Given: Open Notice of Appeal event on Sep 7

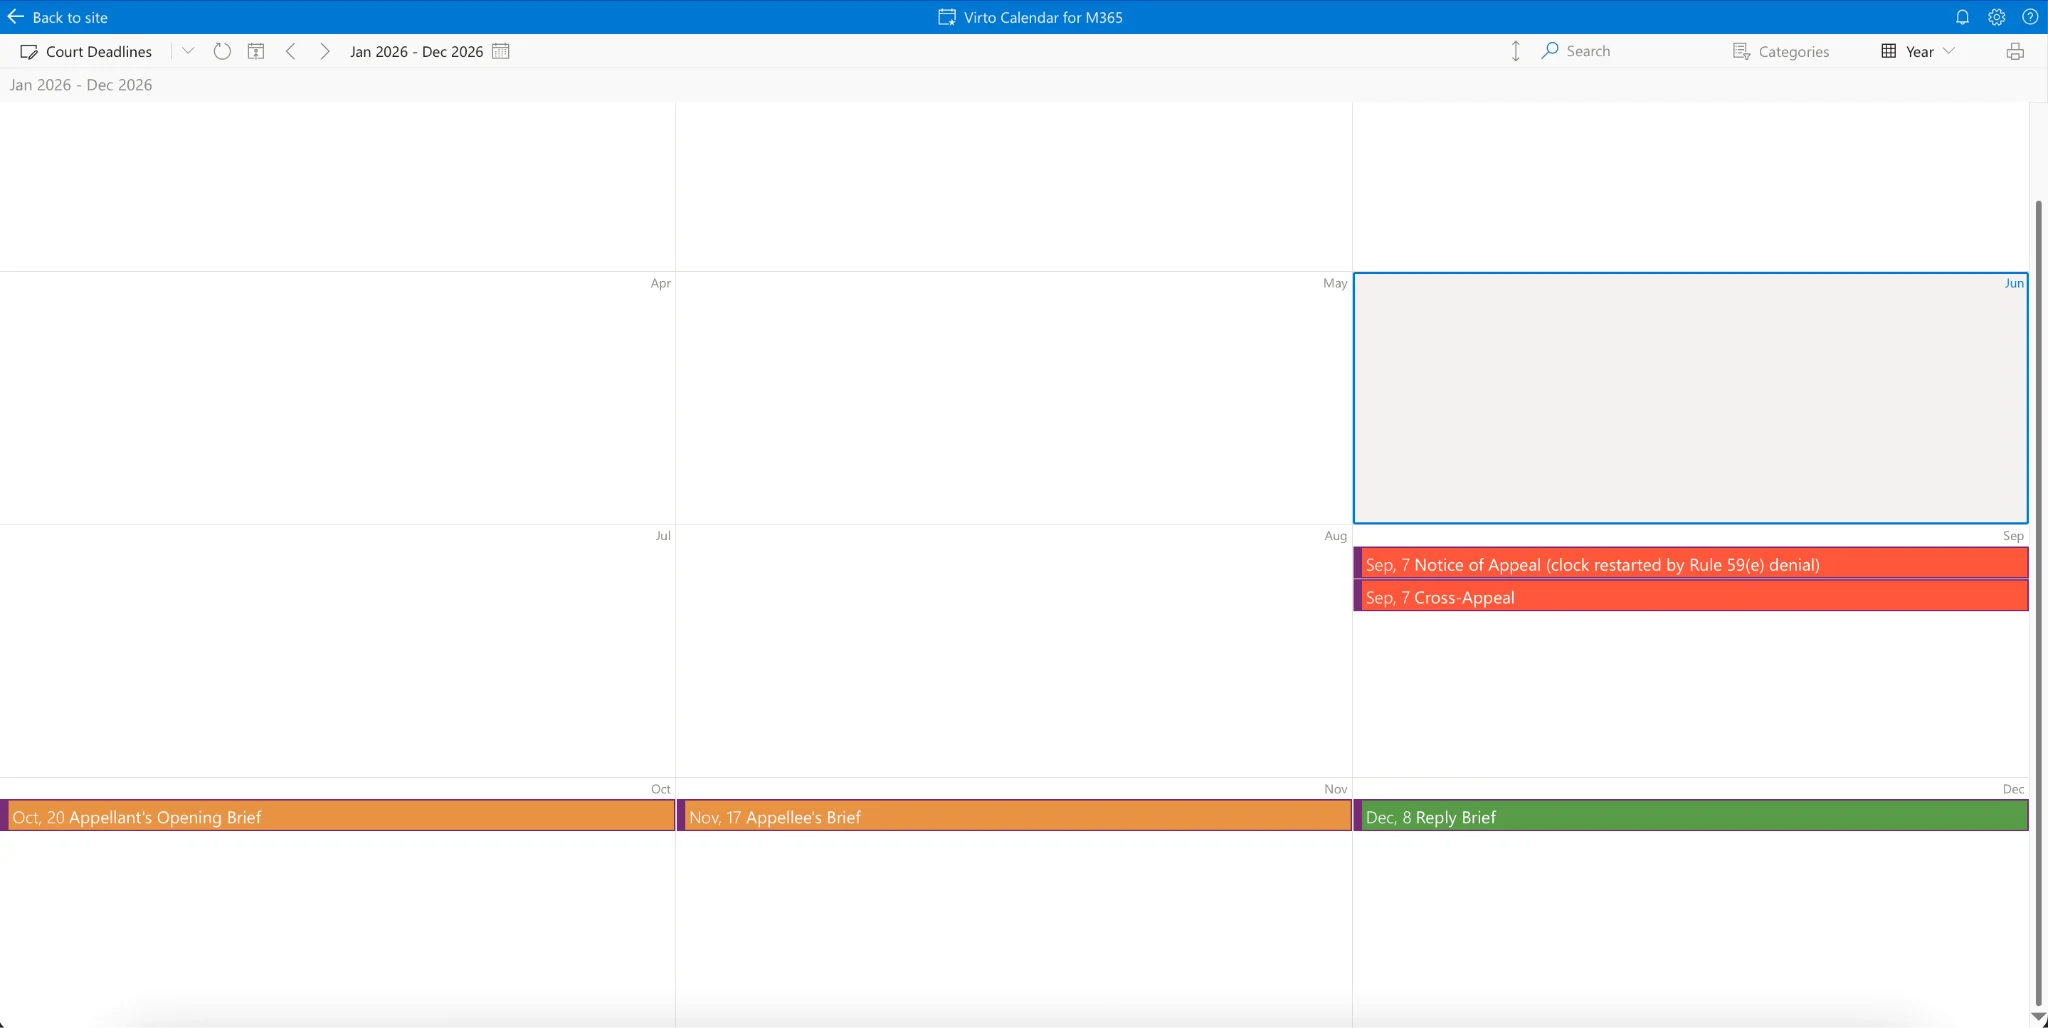Looking at the screenshot, I should pyautogui.click(x=1690, y=564).
